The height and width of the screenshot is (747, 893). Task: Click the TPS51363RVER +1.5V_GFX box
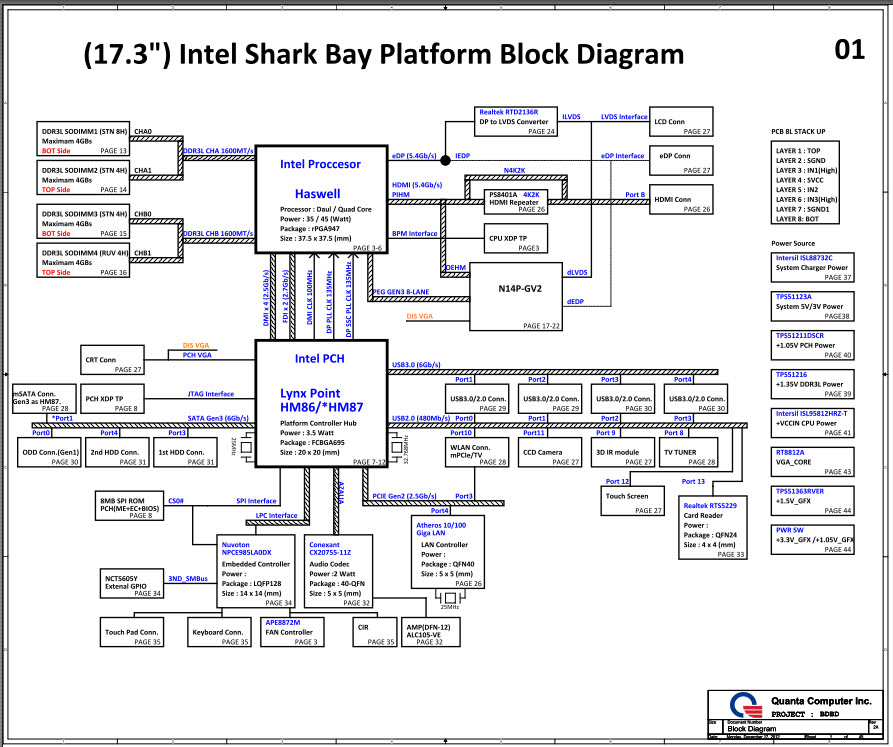pyautogui.click(x=812, y=501)
